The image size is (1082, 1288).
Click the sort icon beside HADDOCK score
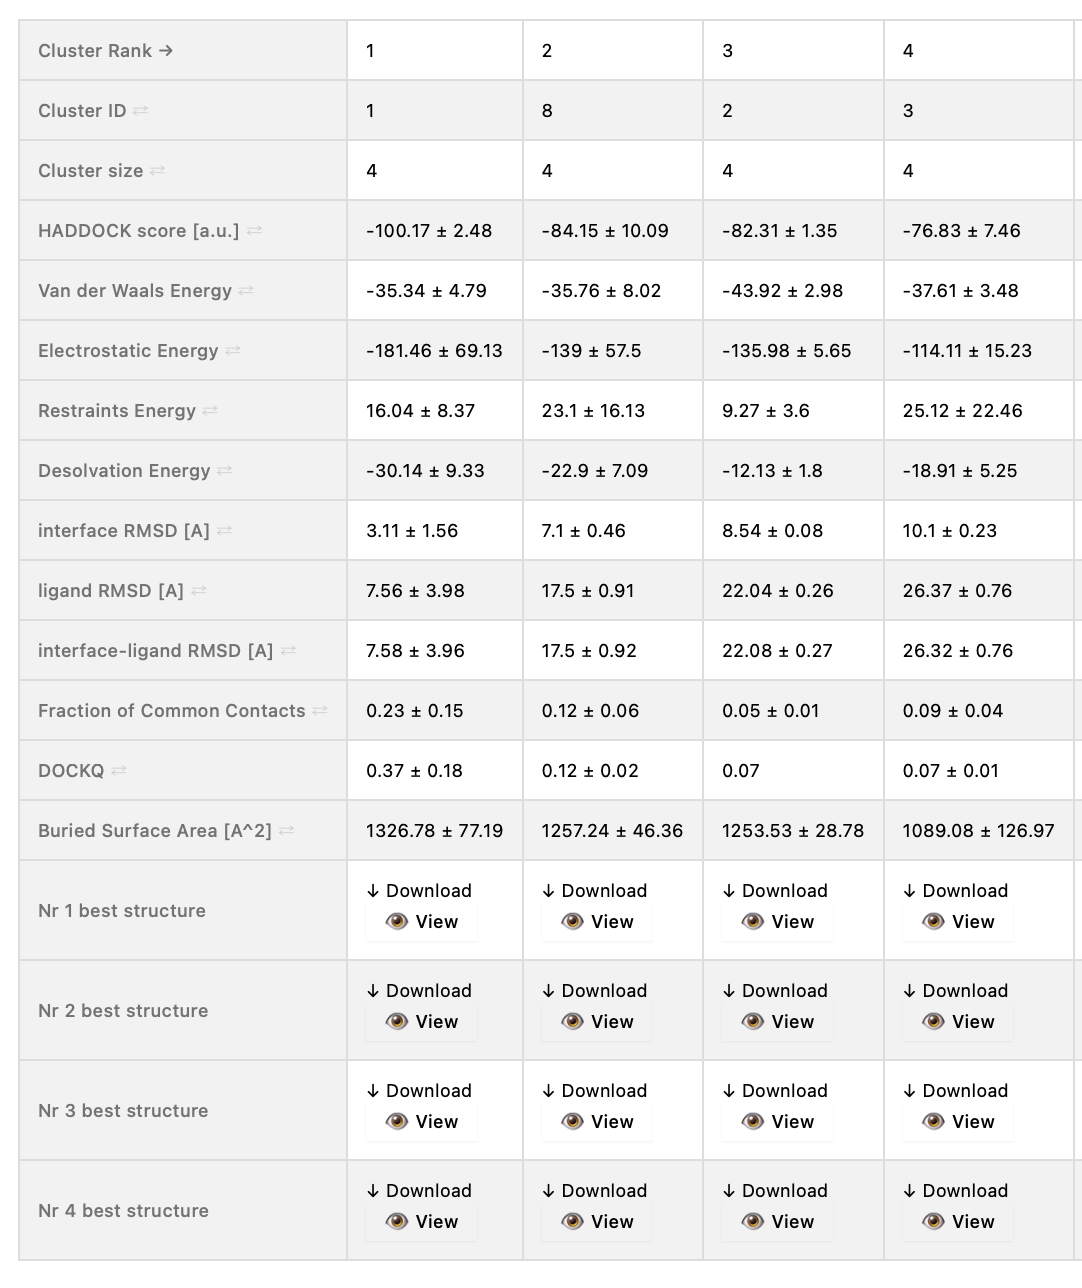(254, 231)
